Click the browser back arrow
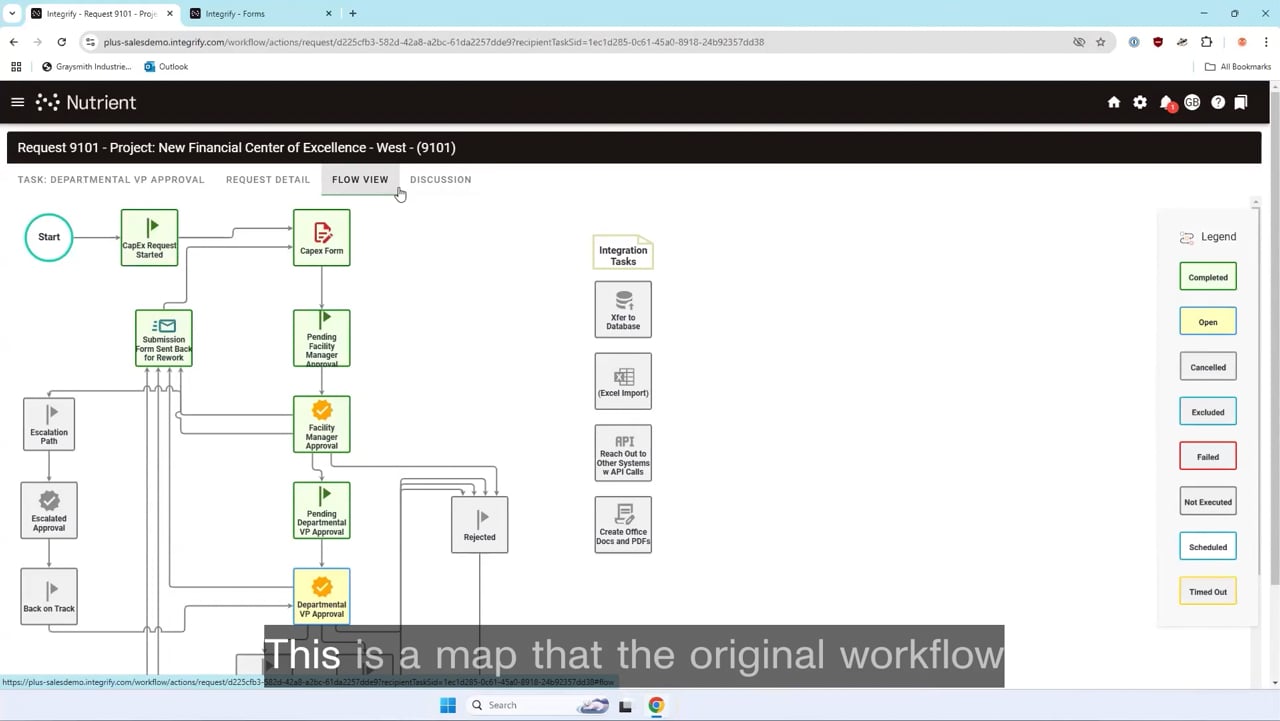This screenshot has width=1280, height=721. point(13,42)
